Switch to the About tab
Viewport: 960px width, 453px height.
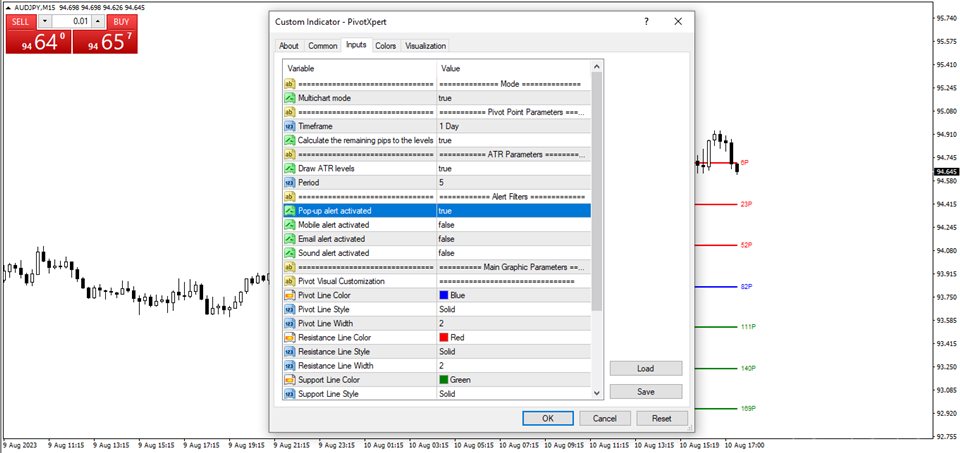coord(289,46)
